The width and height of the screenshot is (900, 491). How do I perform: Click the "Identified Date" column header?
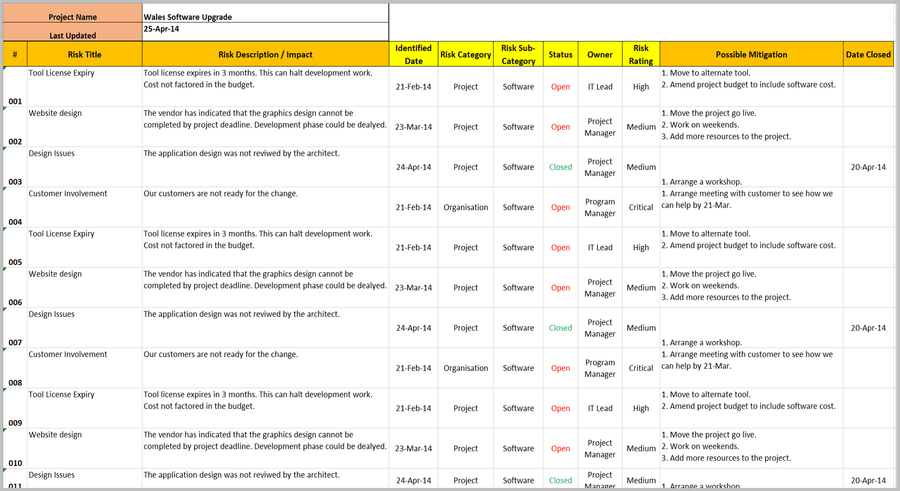tap(413, 54)
